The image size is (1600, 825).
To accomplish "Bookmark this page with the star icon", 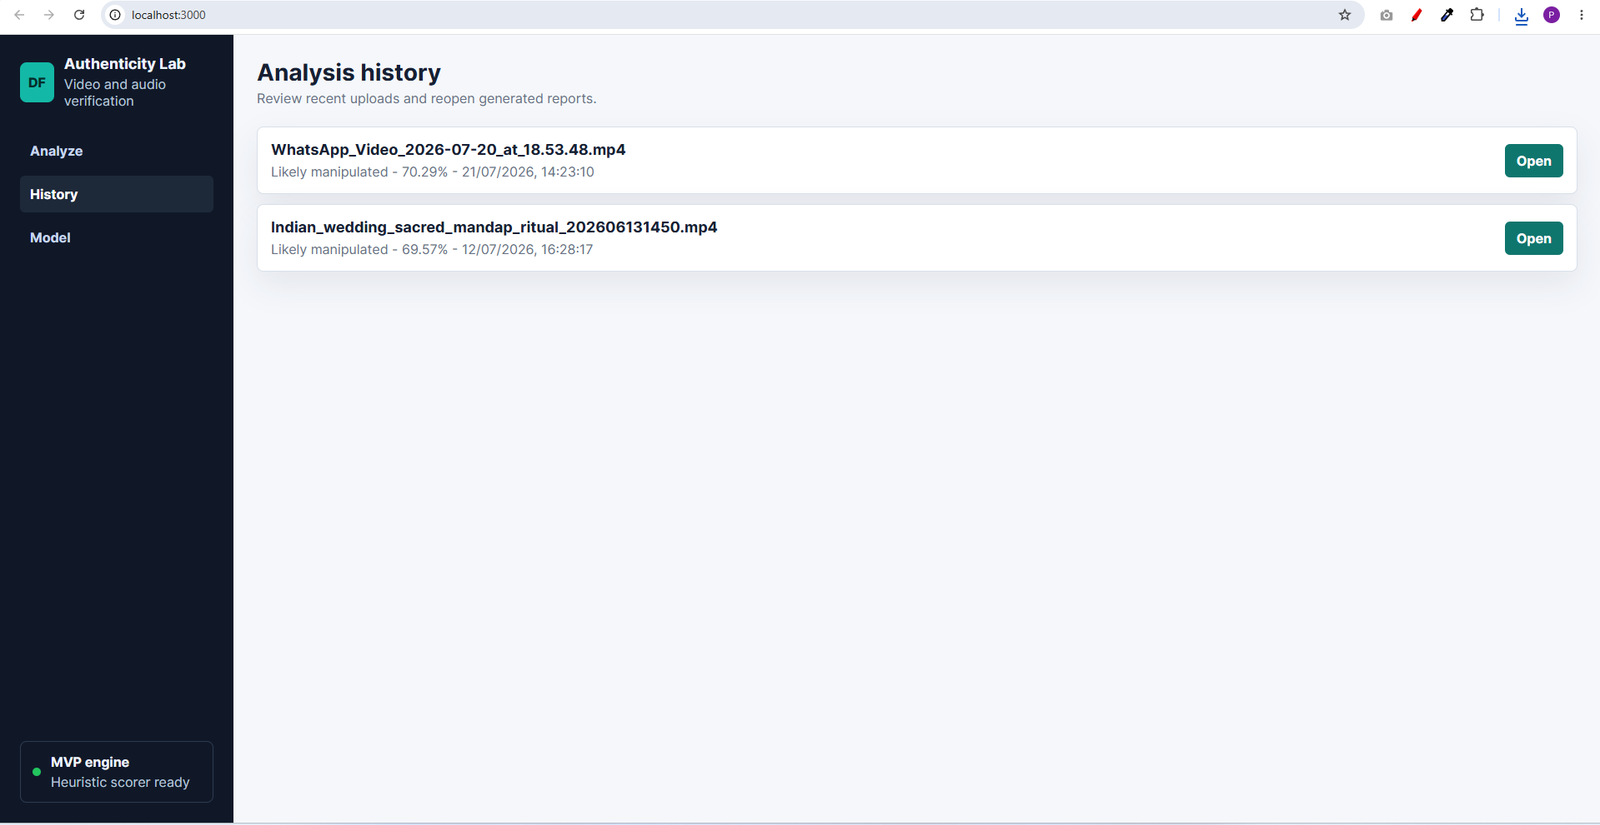I will click(1345, 15).
